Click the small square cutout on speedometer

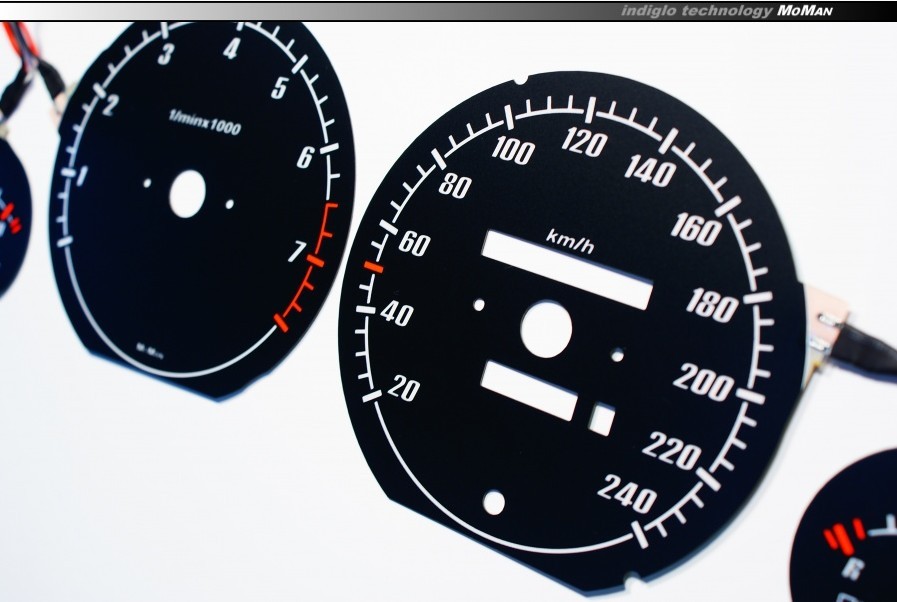(x=602, y=419)
